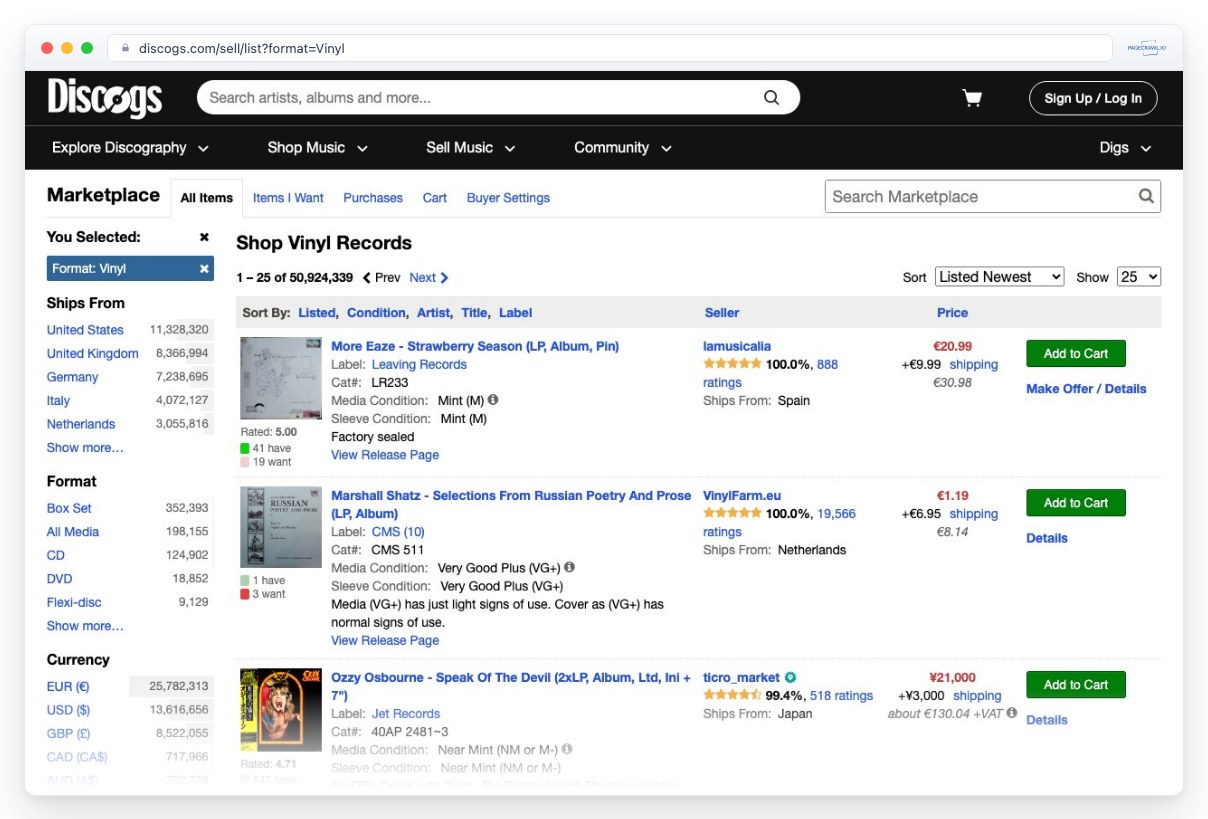
Task: Open the shopping cart icon
Action: click(x=972, y=98)
